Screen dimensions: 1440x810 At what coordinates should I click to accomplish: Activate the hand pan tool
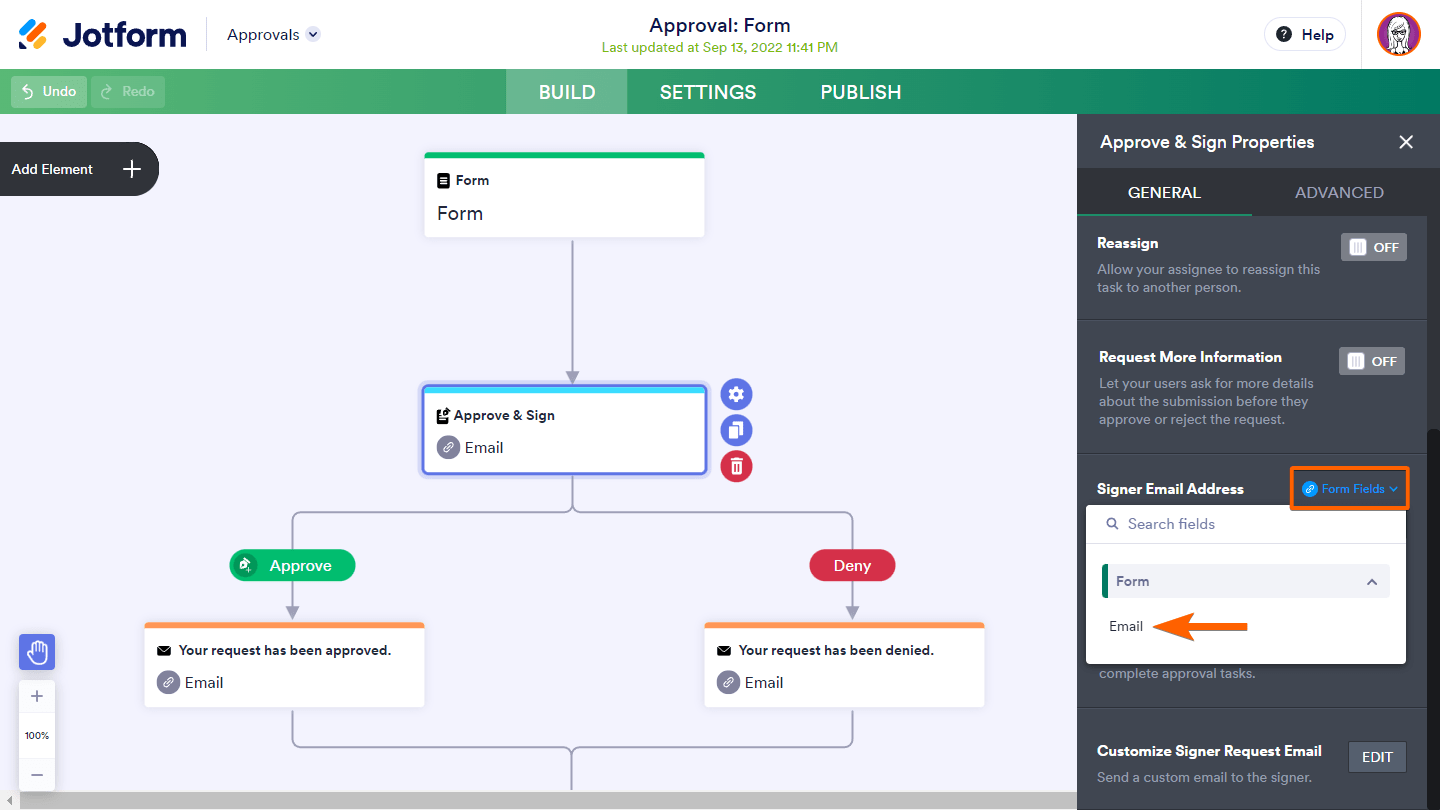point(37,653)
